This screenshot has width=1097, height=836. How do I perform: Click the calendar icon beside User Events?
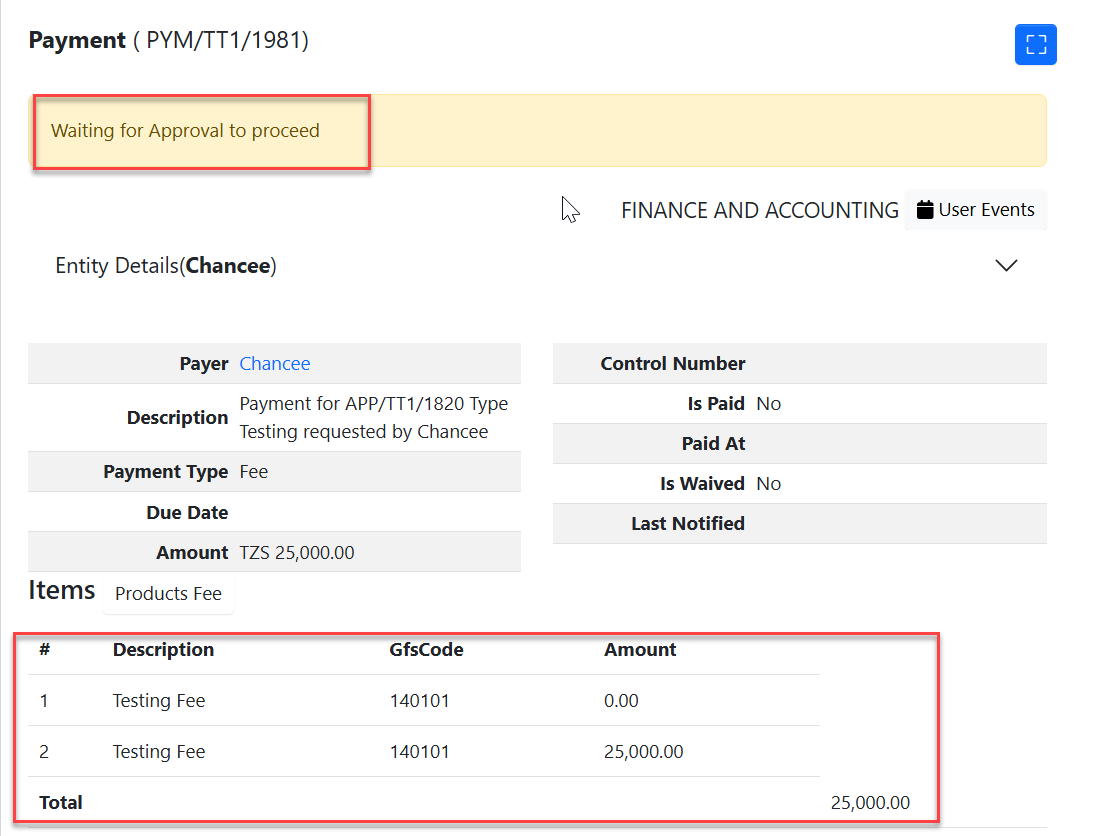pyautogui.click(x=925, y=210)
